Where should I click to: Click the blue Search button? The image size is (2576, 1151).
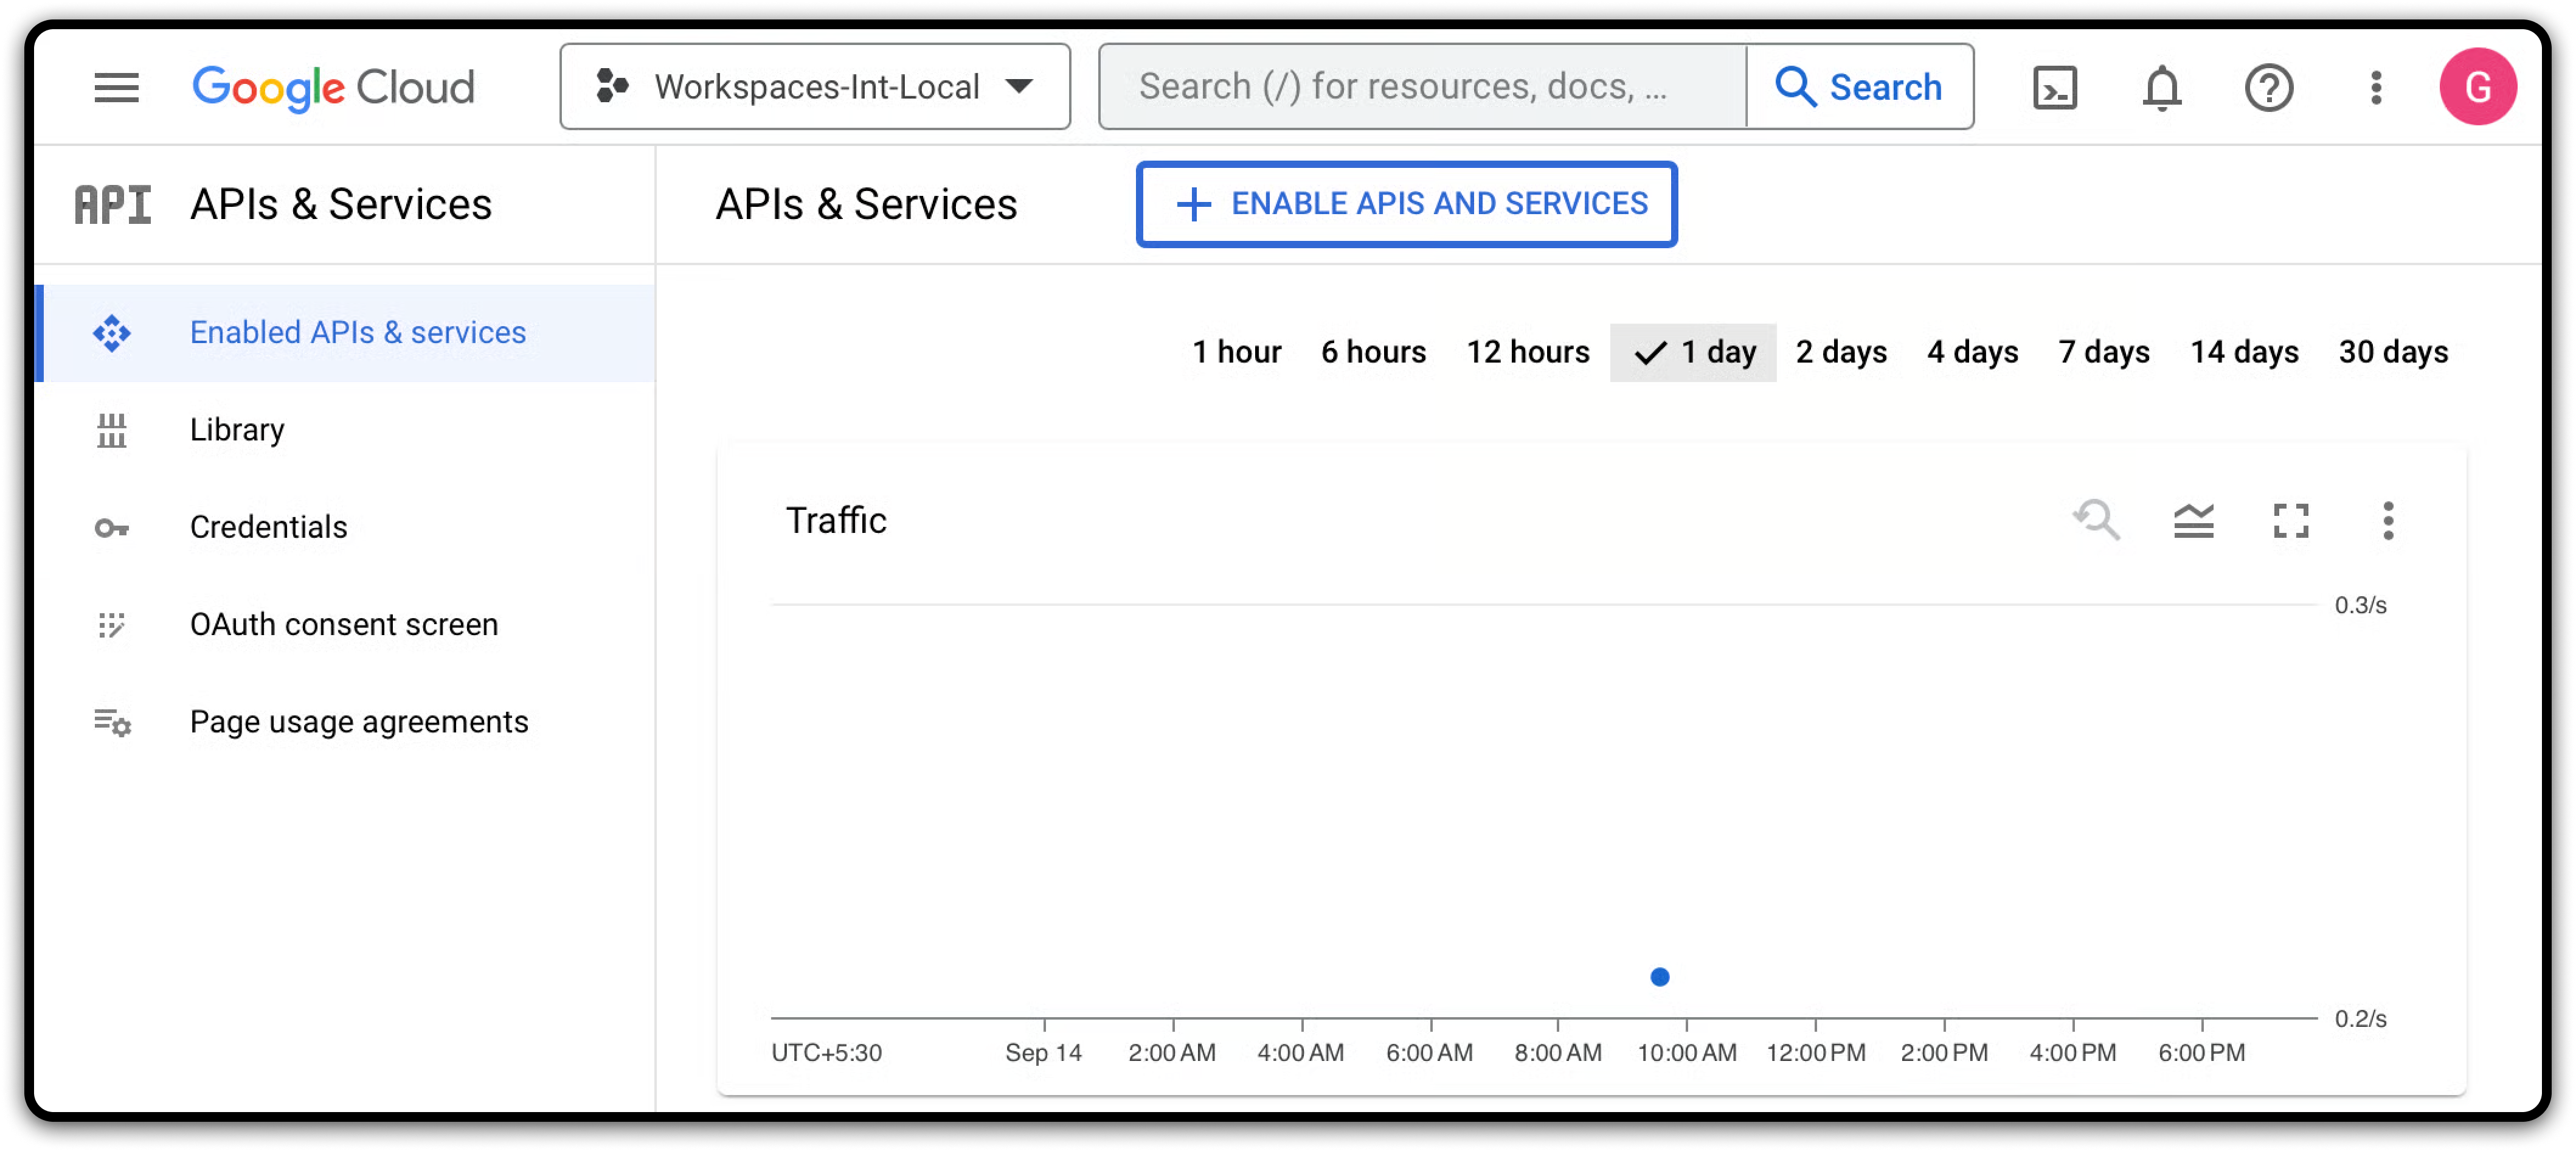click(1859, 87)
